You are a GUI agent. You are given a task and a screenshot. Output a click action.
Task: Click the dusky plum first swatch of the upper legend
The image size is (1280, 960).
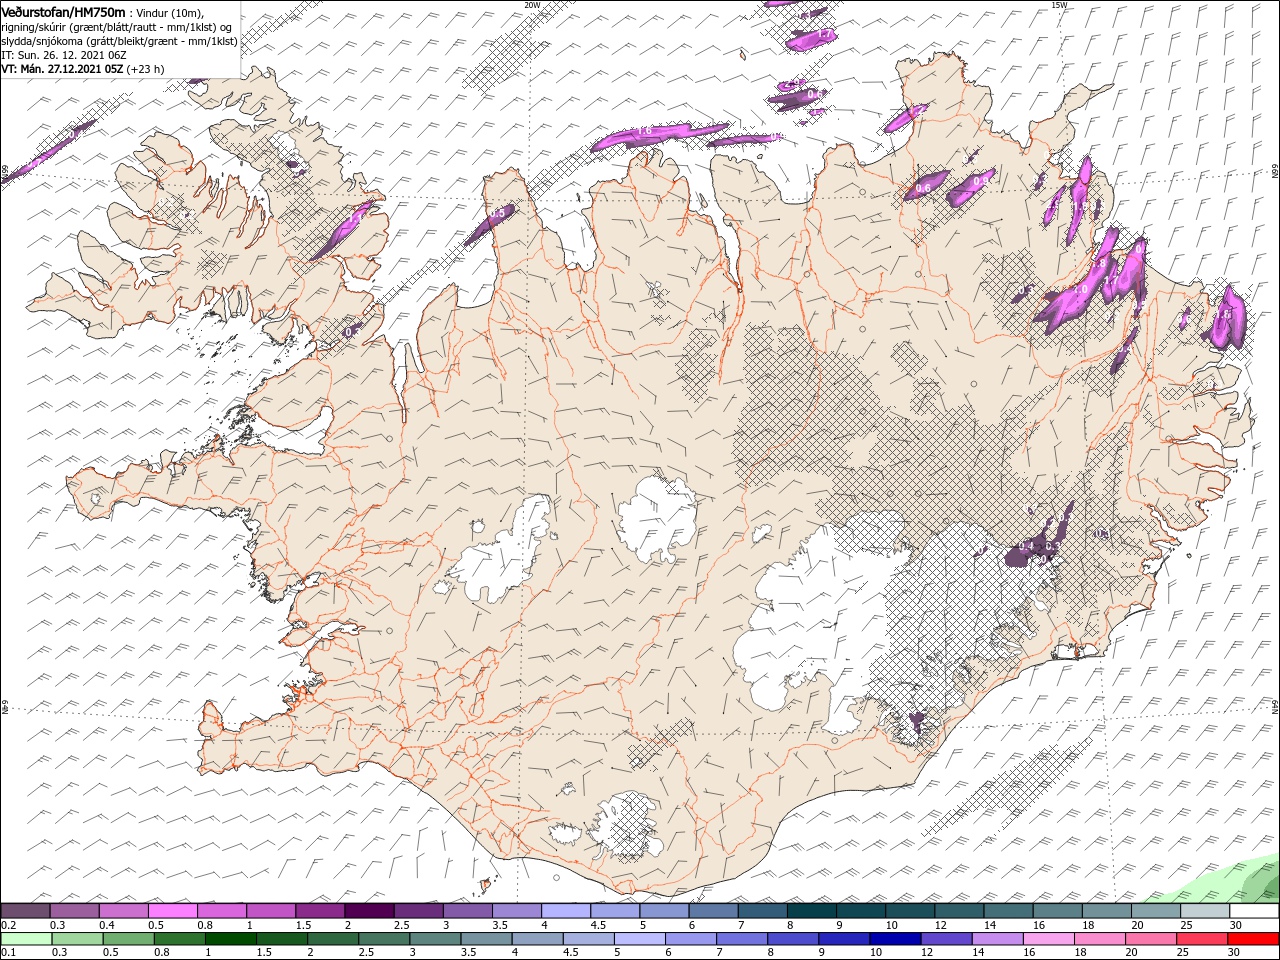point(25,911)
